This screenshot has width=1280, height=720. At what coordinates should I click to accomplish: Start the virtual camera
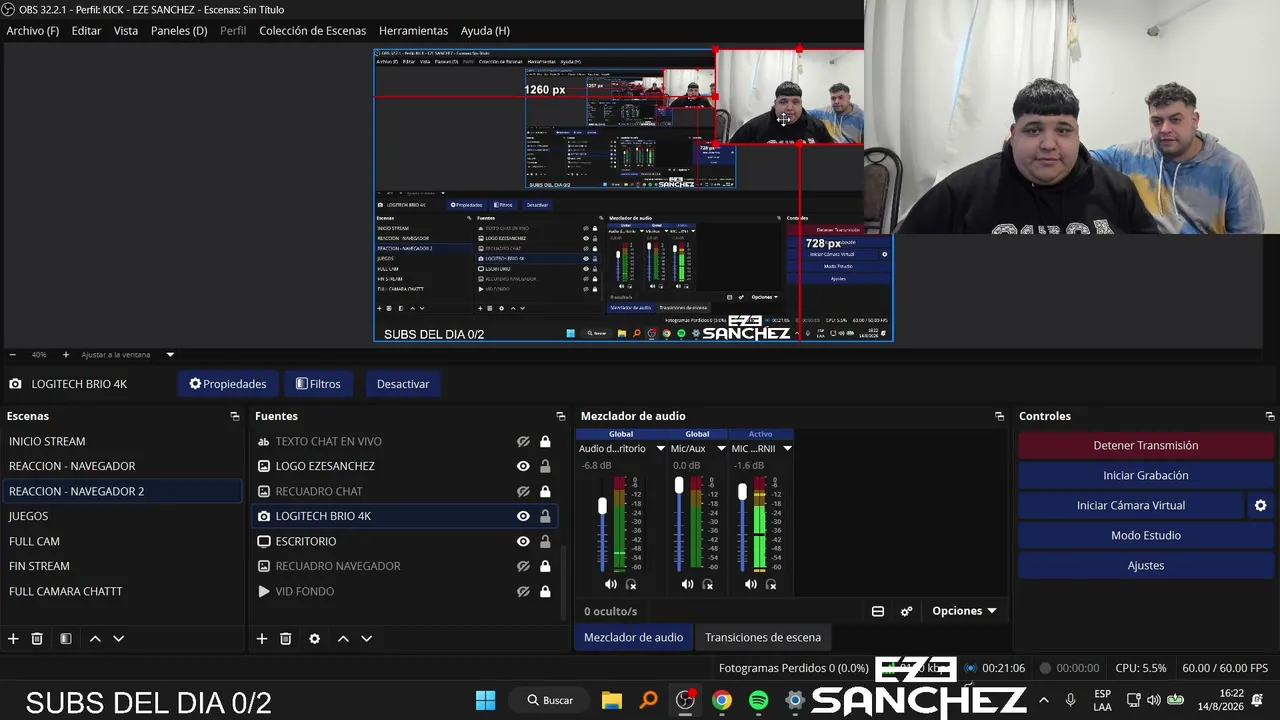(1131, 506)
